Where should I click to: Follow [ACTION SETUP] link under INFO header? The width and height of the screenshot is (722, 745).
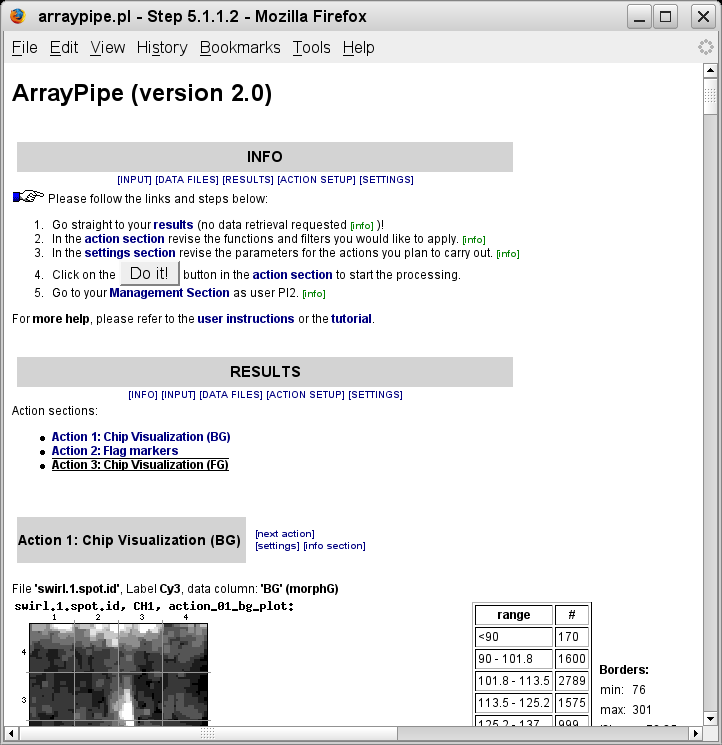[316, 180]
